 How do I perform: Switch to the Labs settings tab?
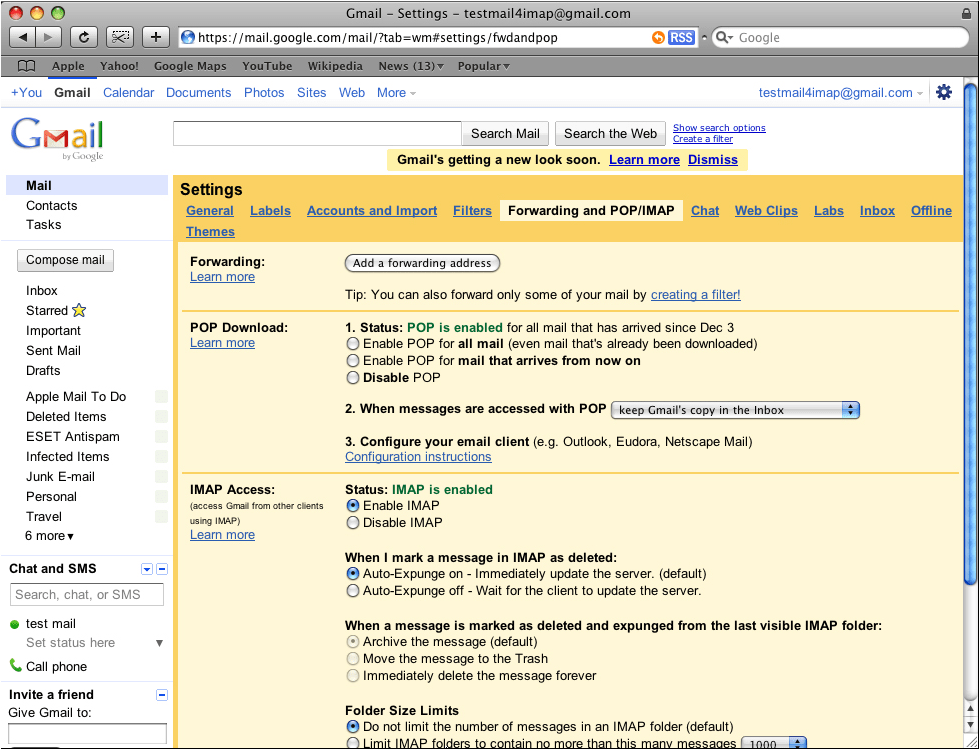point(828,211)
